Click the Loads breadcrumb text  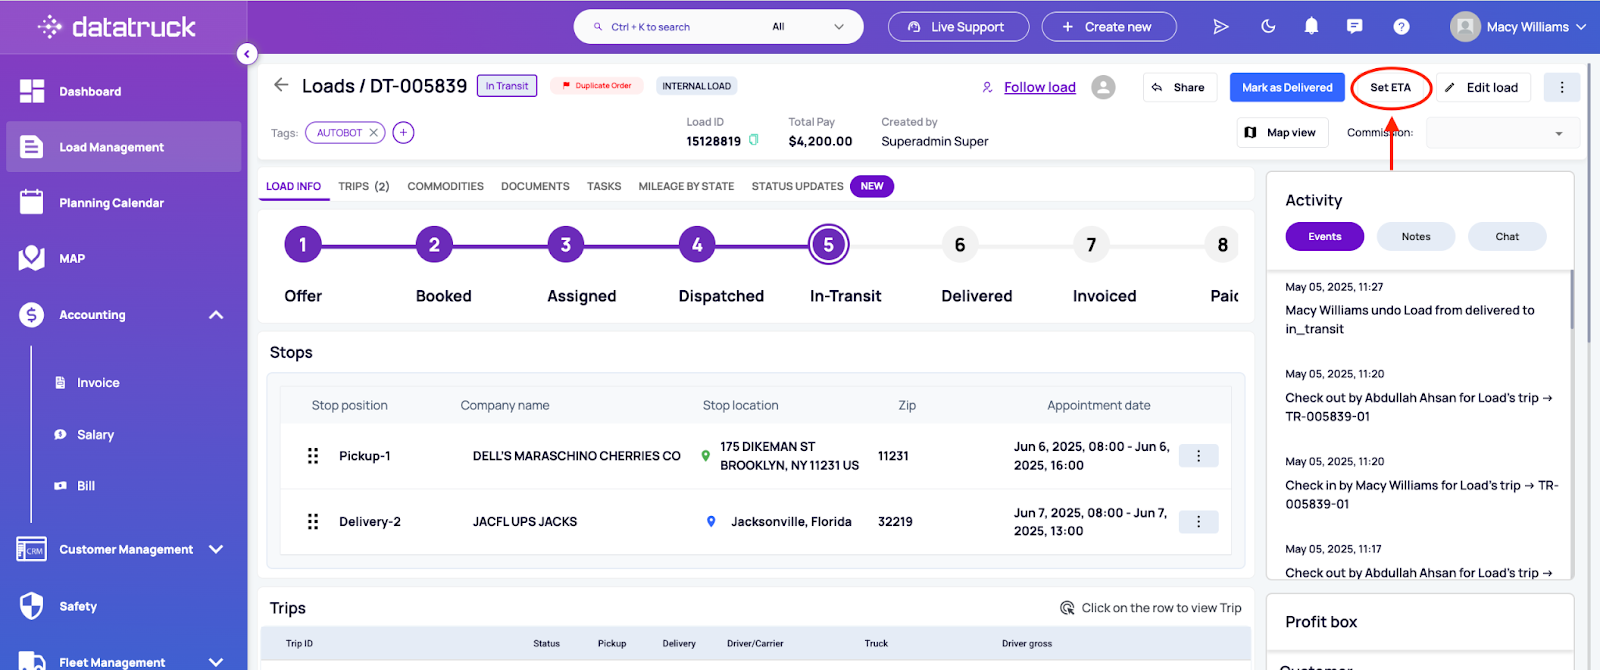[328, 86]
